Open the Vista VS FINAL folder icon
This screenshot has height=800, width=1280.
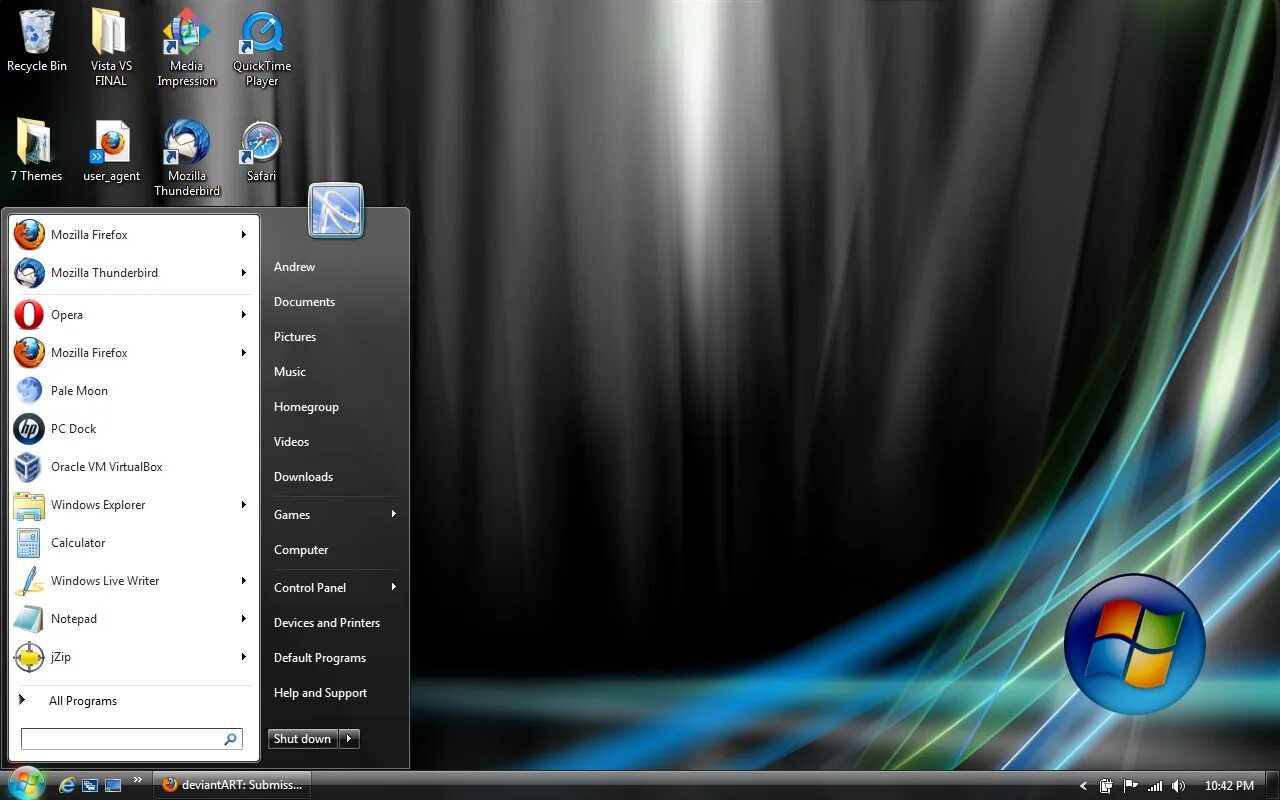pyautogui.click(x=111, y=47)
